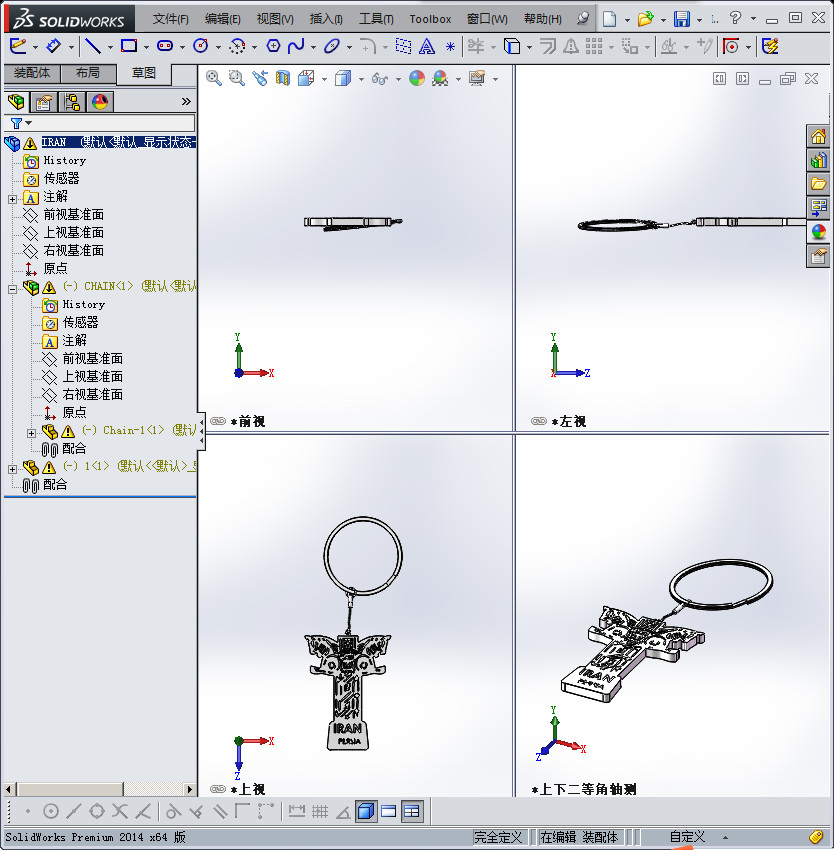834x850 pixels.
Task: Select the Polygon tool
Action: [x=273, y=47]
